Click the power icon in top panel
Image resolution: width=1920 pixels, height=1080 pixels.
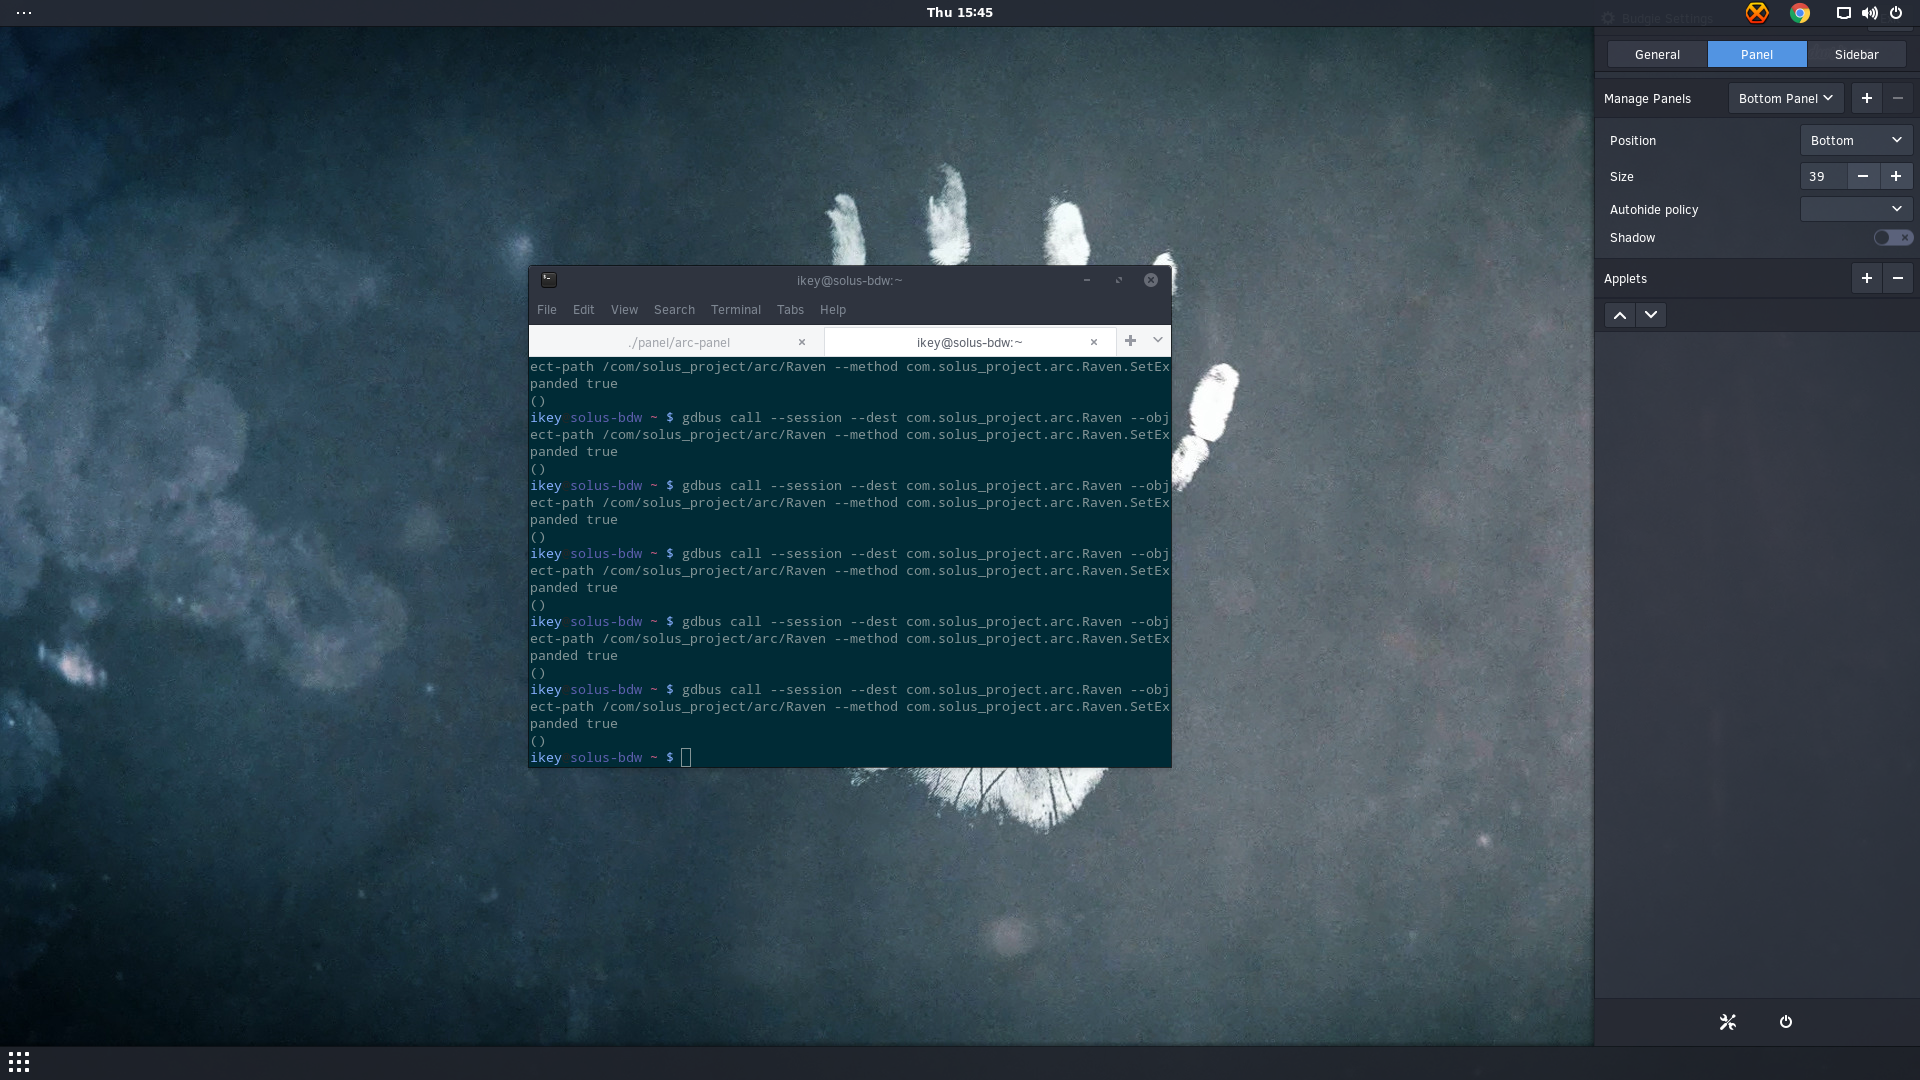tap(1895, 13)
